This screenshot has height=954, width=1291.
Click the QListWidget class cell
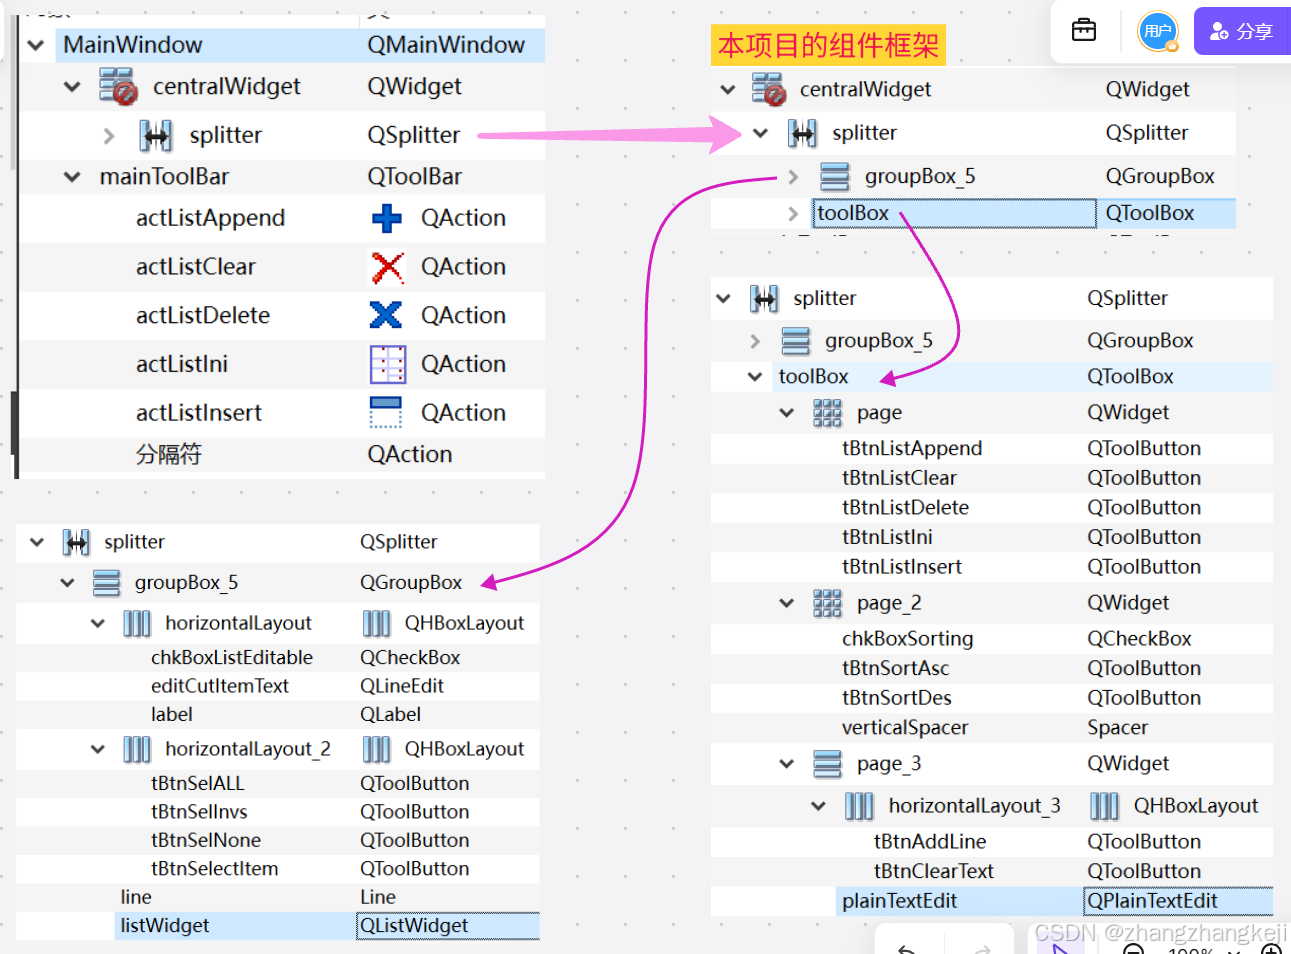click(448, 926)
